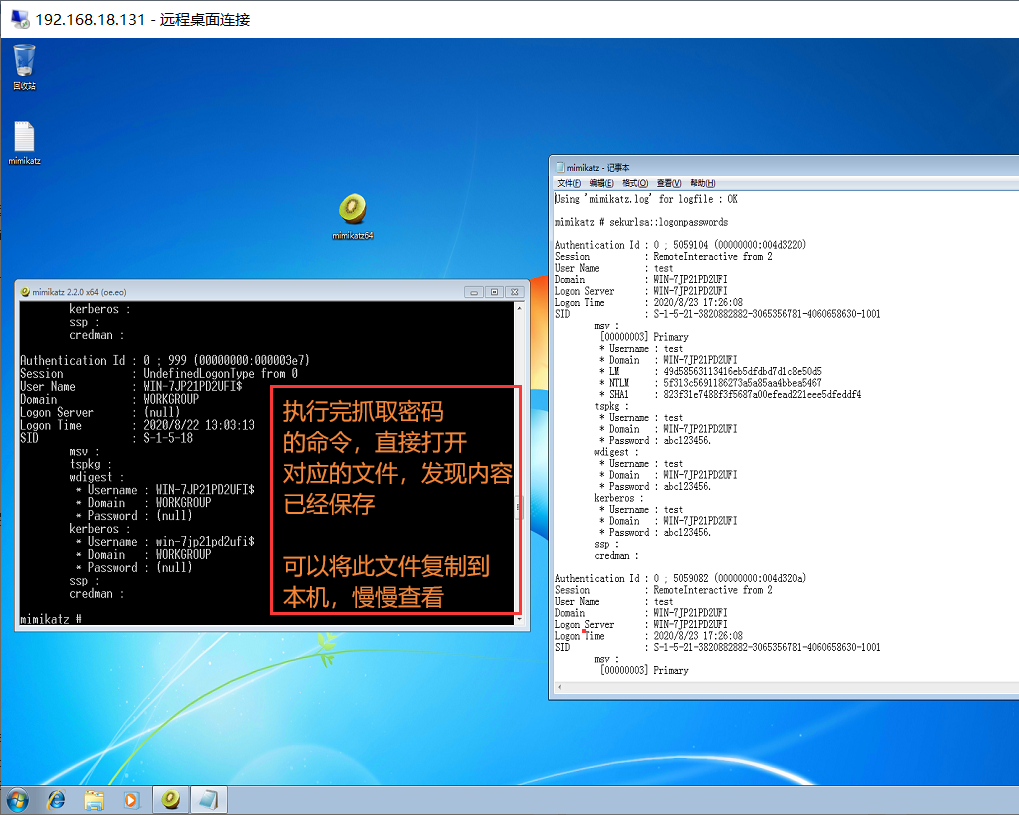Click console kerberos username win-7jp21pd2ufi$ line
The width and height of the screenshot is (1019, 815).
(x=166, y=541)
